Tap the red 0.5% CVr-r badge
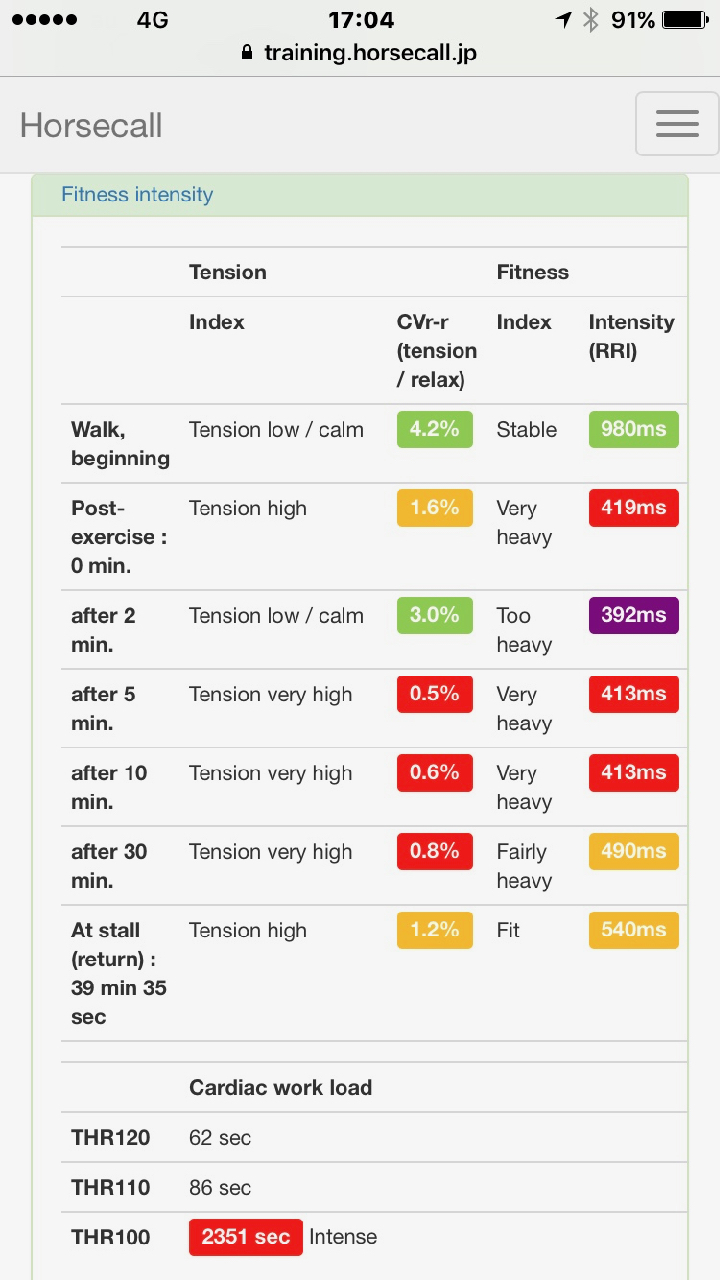This screenshot has height=1280, width=720. click(x=435, y=694)
